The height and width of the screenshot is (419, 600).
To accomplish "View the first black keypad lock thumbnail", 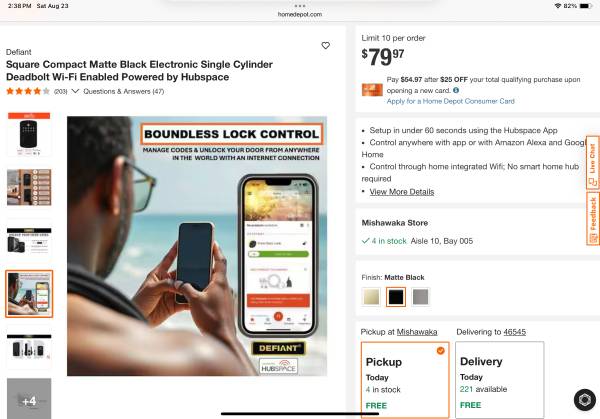I will coord(29,134).
